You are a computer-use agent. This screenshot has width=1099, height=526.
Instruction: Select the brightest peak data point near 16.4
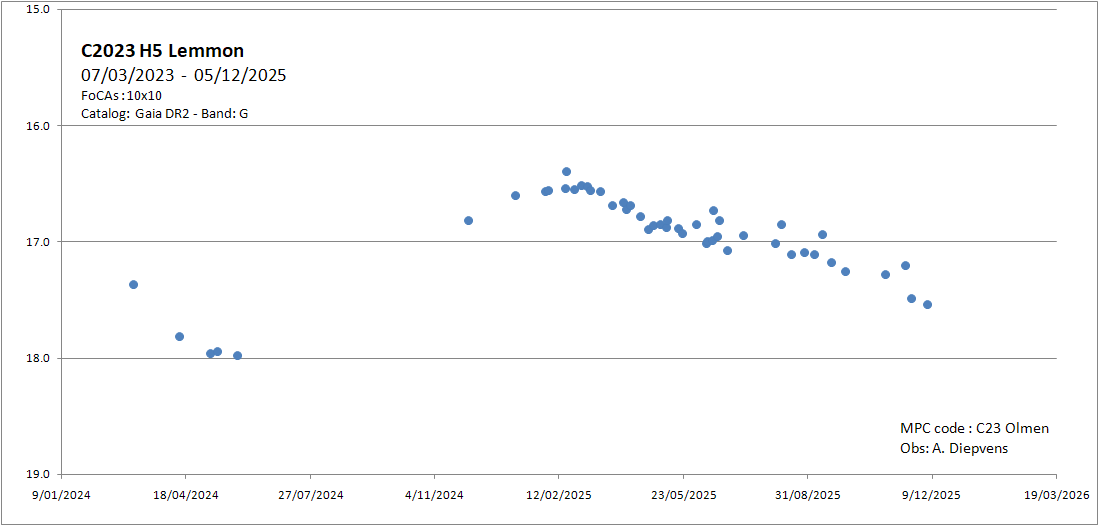tap(566, 172)
